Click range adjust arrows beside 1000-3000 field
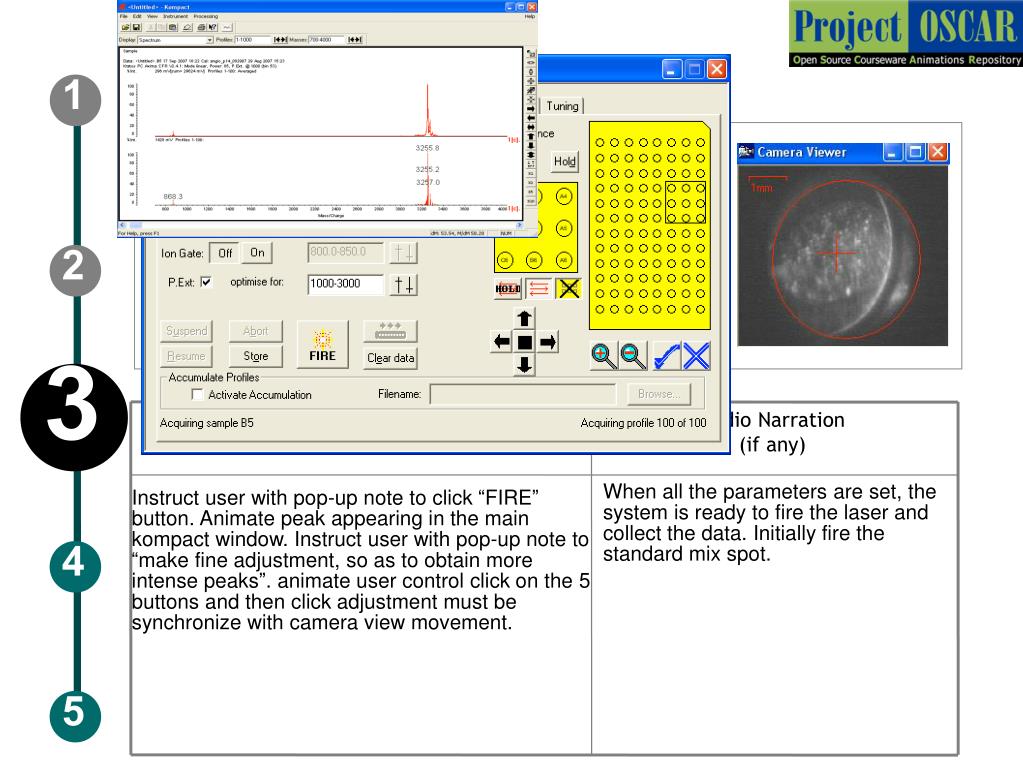The width and height of the screenshot is (1023, 767). click(x=403, y=284)
